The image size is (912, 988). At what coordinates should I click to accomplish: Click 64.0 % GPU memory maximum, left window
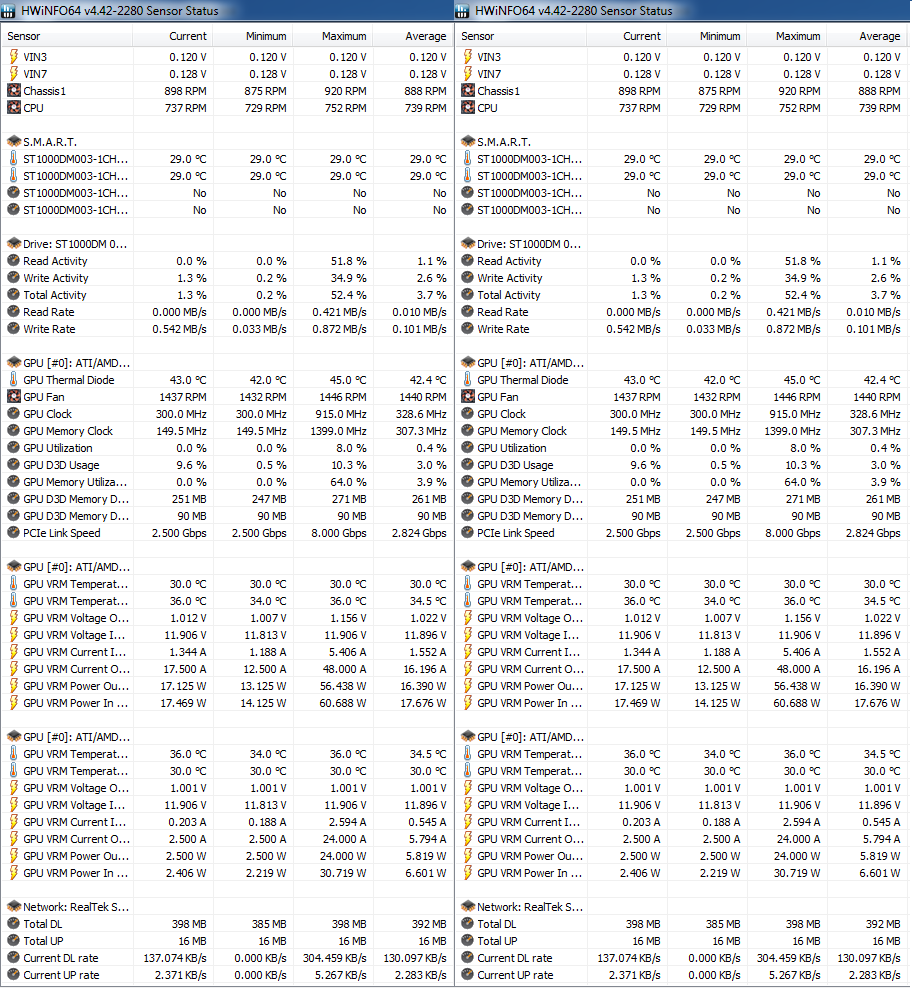[x=349, y=482]
